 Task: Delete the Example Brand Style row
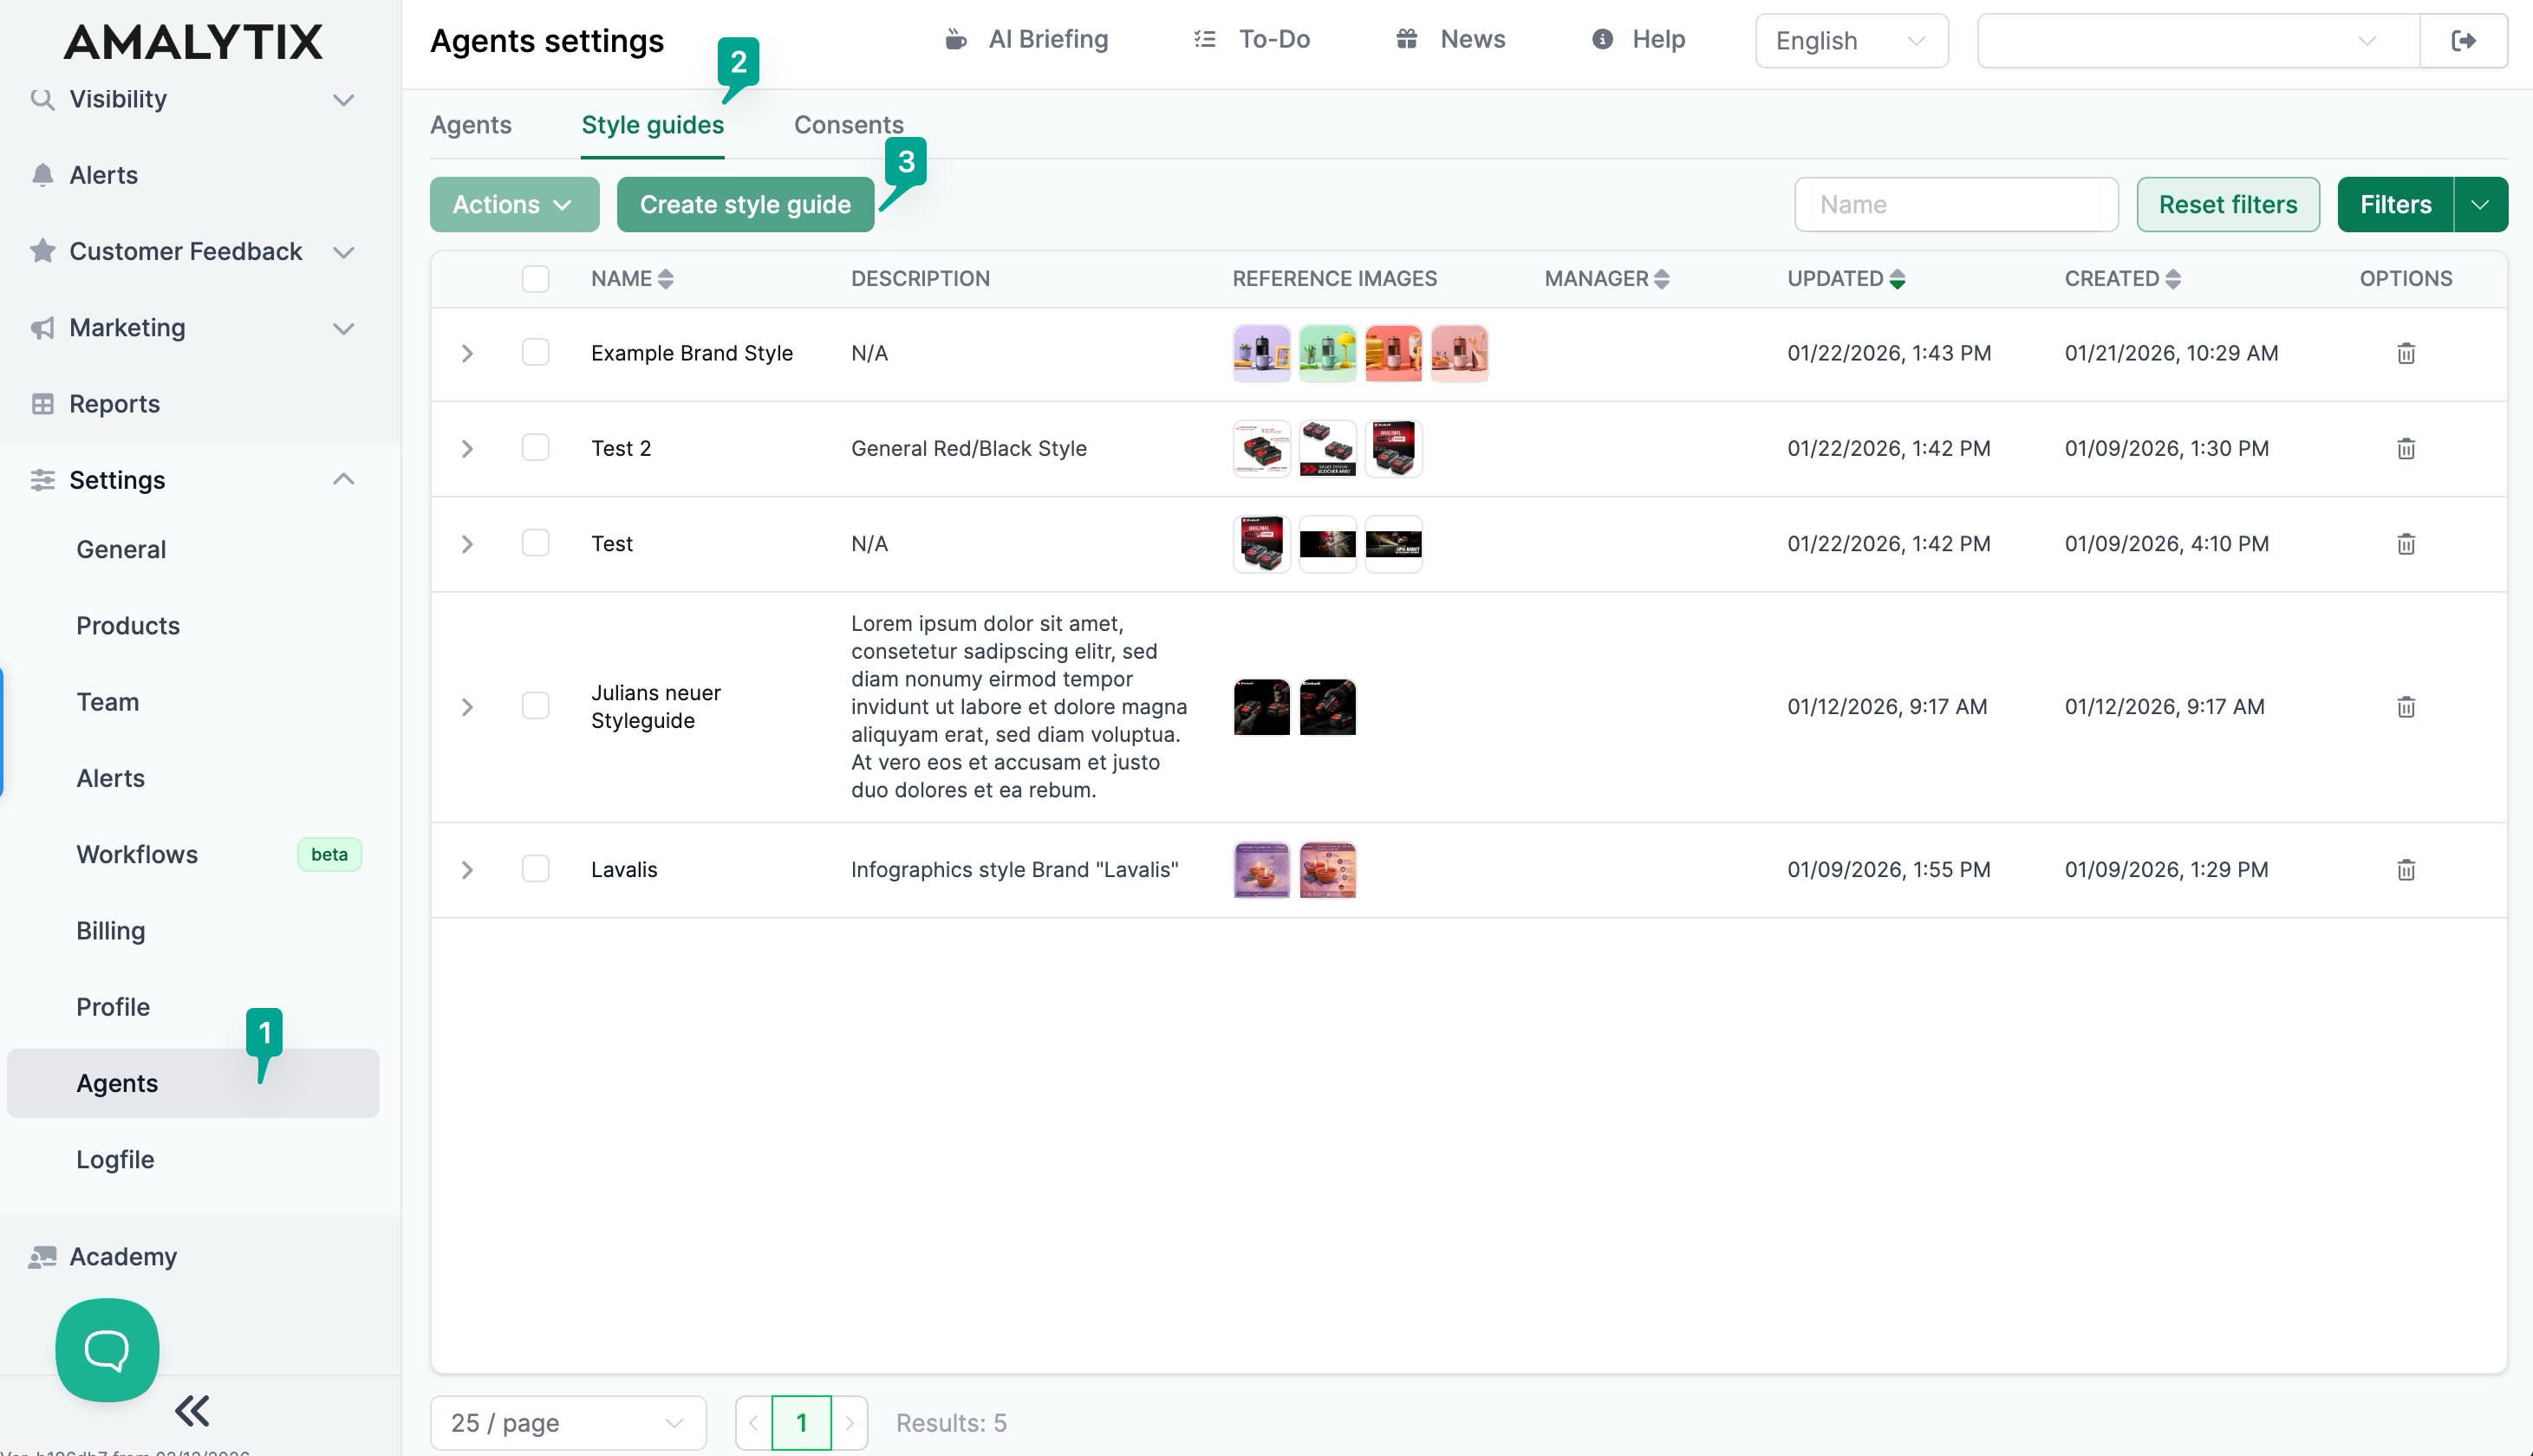pyautogui.click(x=2405, y=353)
